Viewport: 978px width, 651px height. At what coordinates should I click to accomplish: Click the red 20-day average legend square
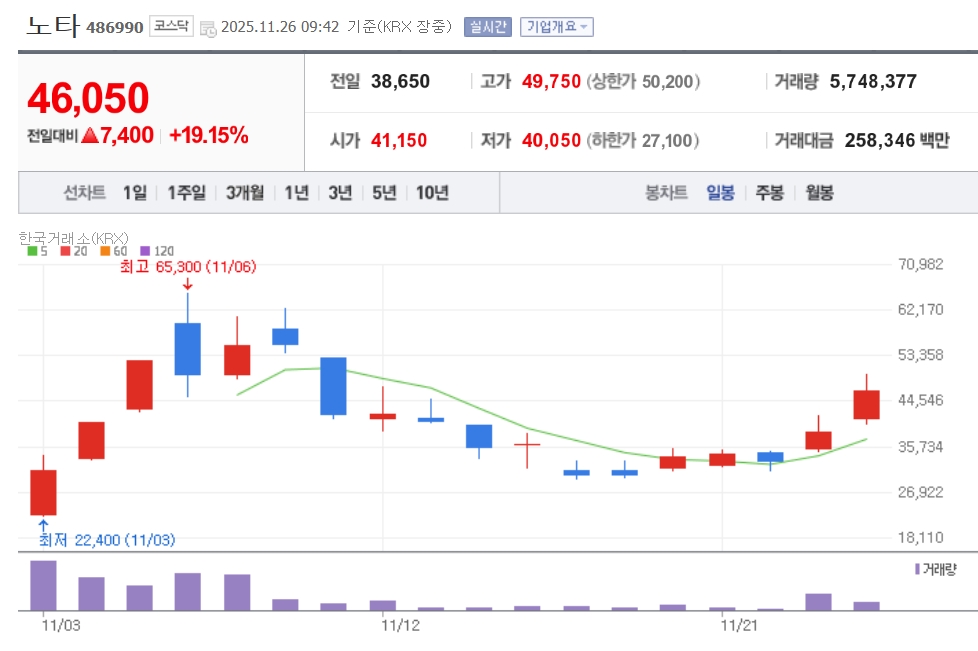pos(65,251)
